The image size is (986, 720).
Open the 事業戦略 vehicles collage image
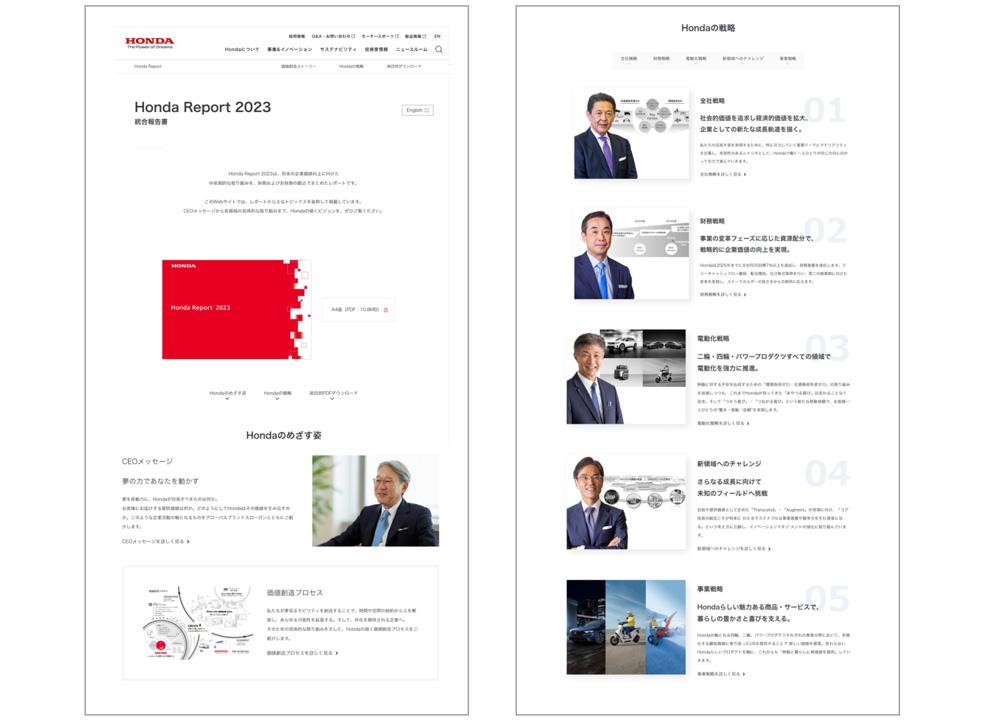[x=626, y=627]
